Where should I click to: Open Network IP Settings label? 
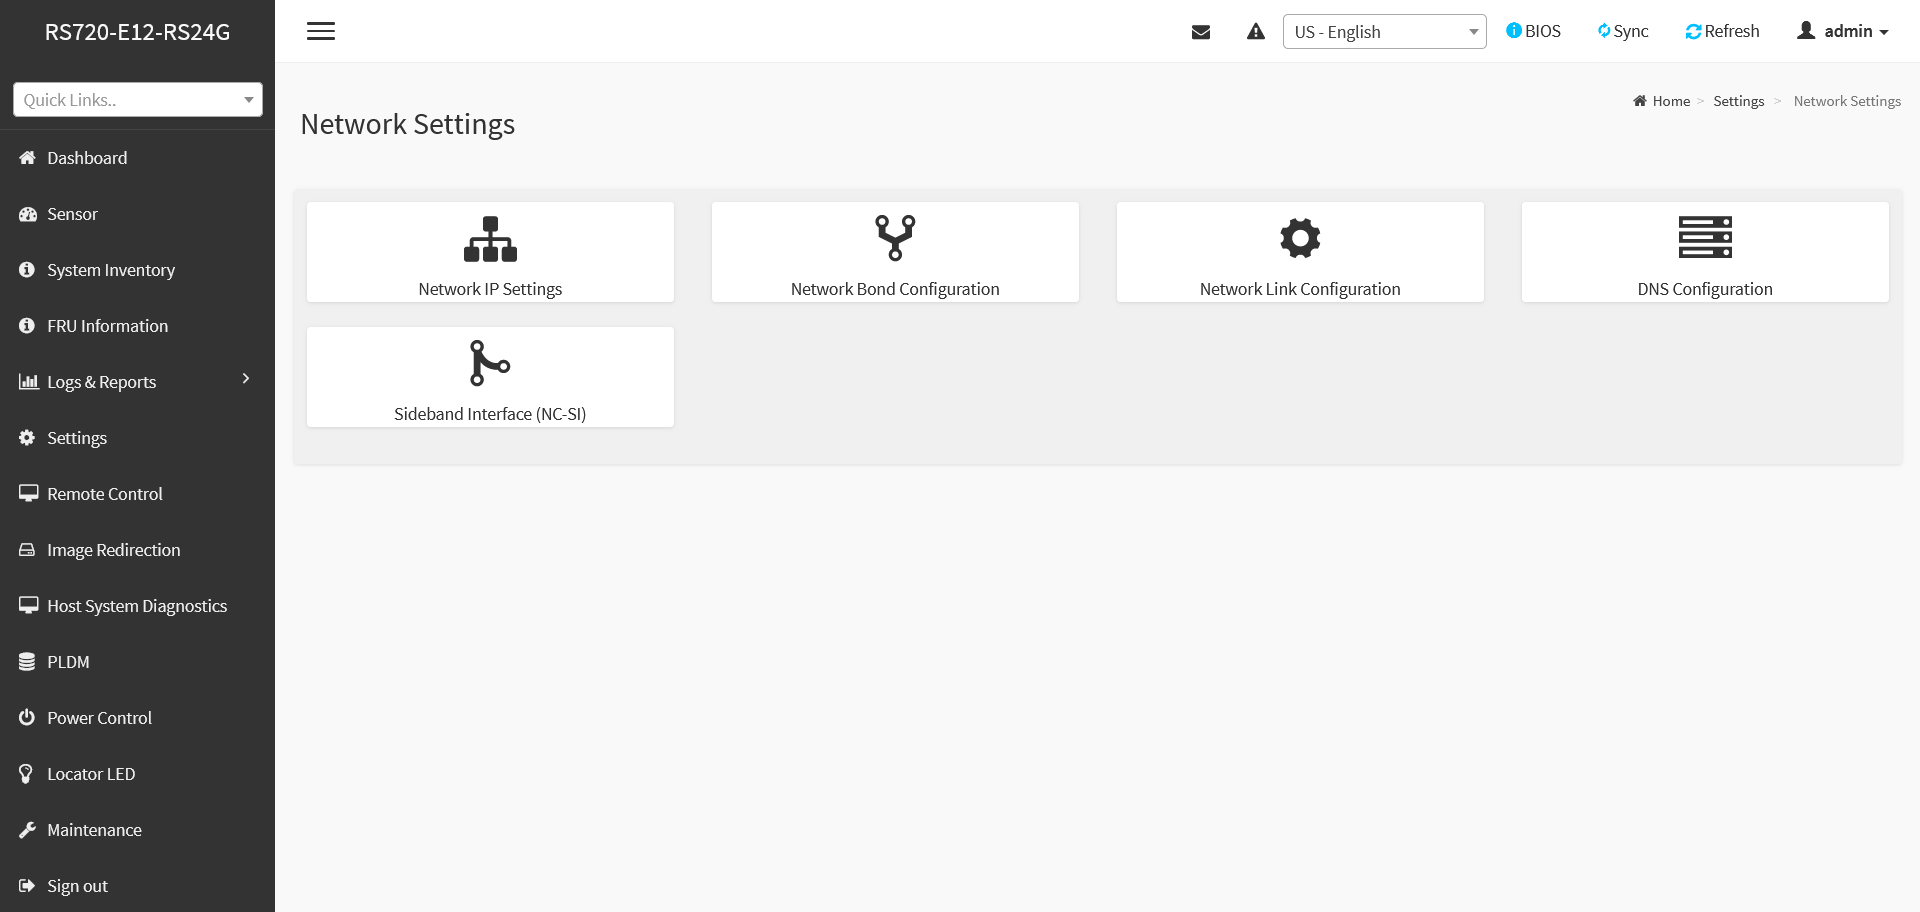(x=490, y=289)
